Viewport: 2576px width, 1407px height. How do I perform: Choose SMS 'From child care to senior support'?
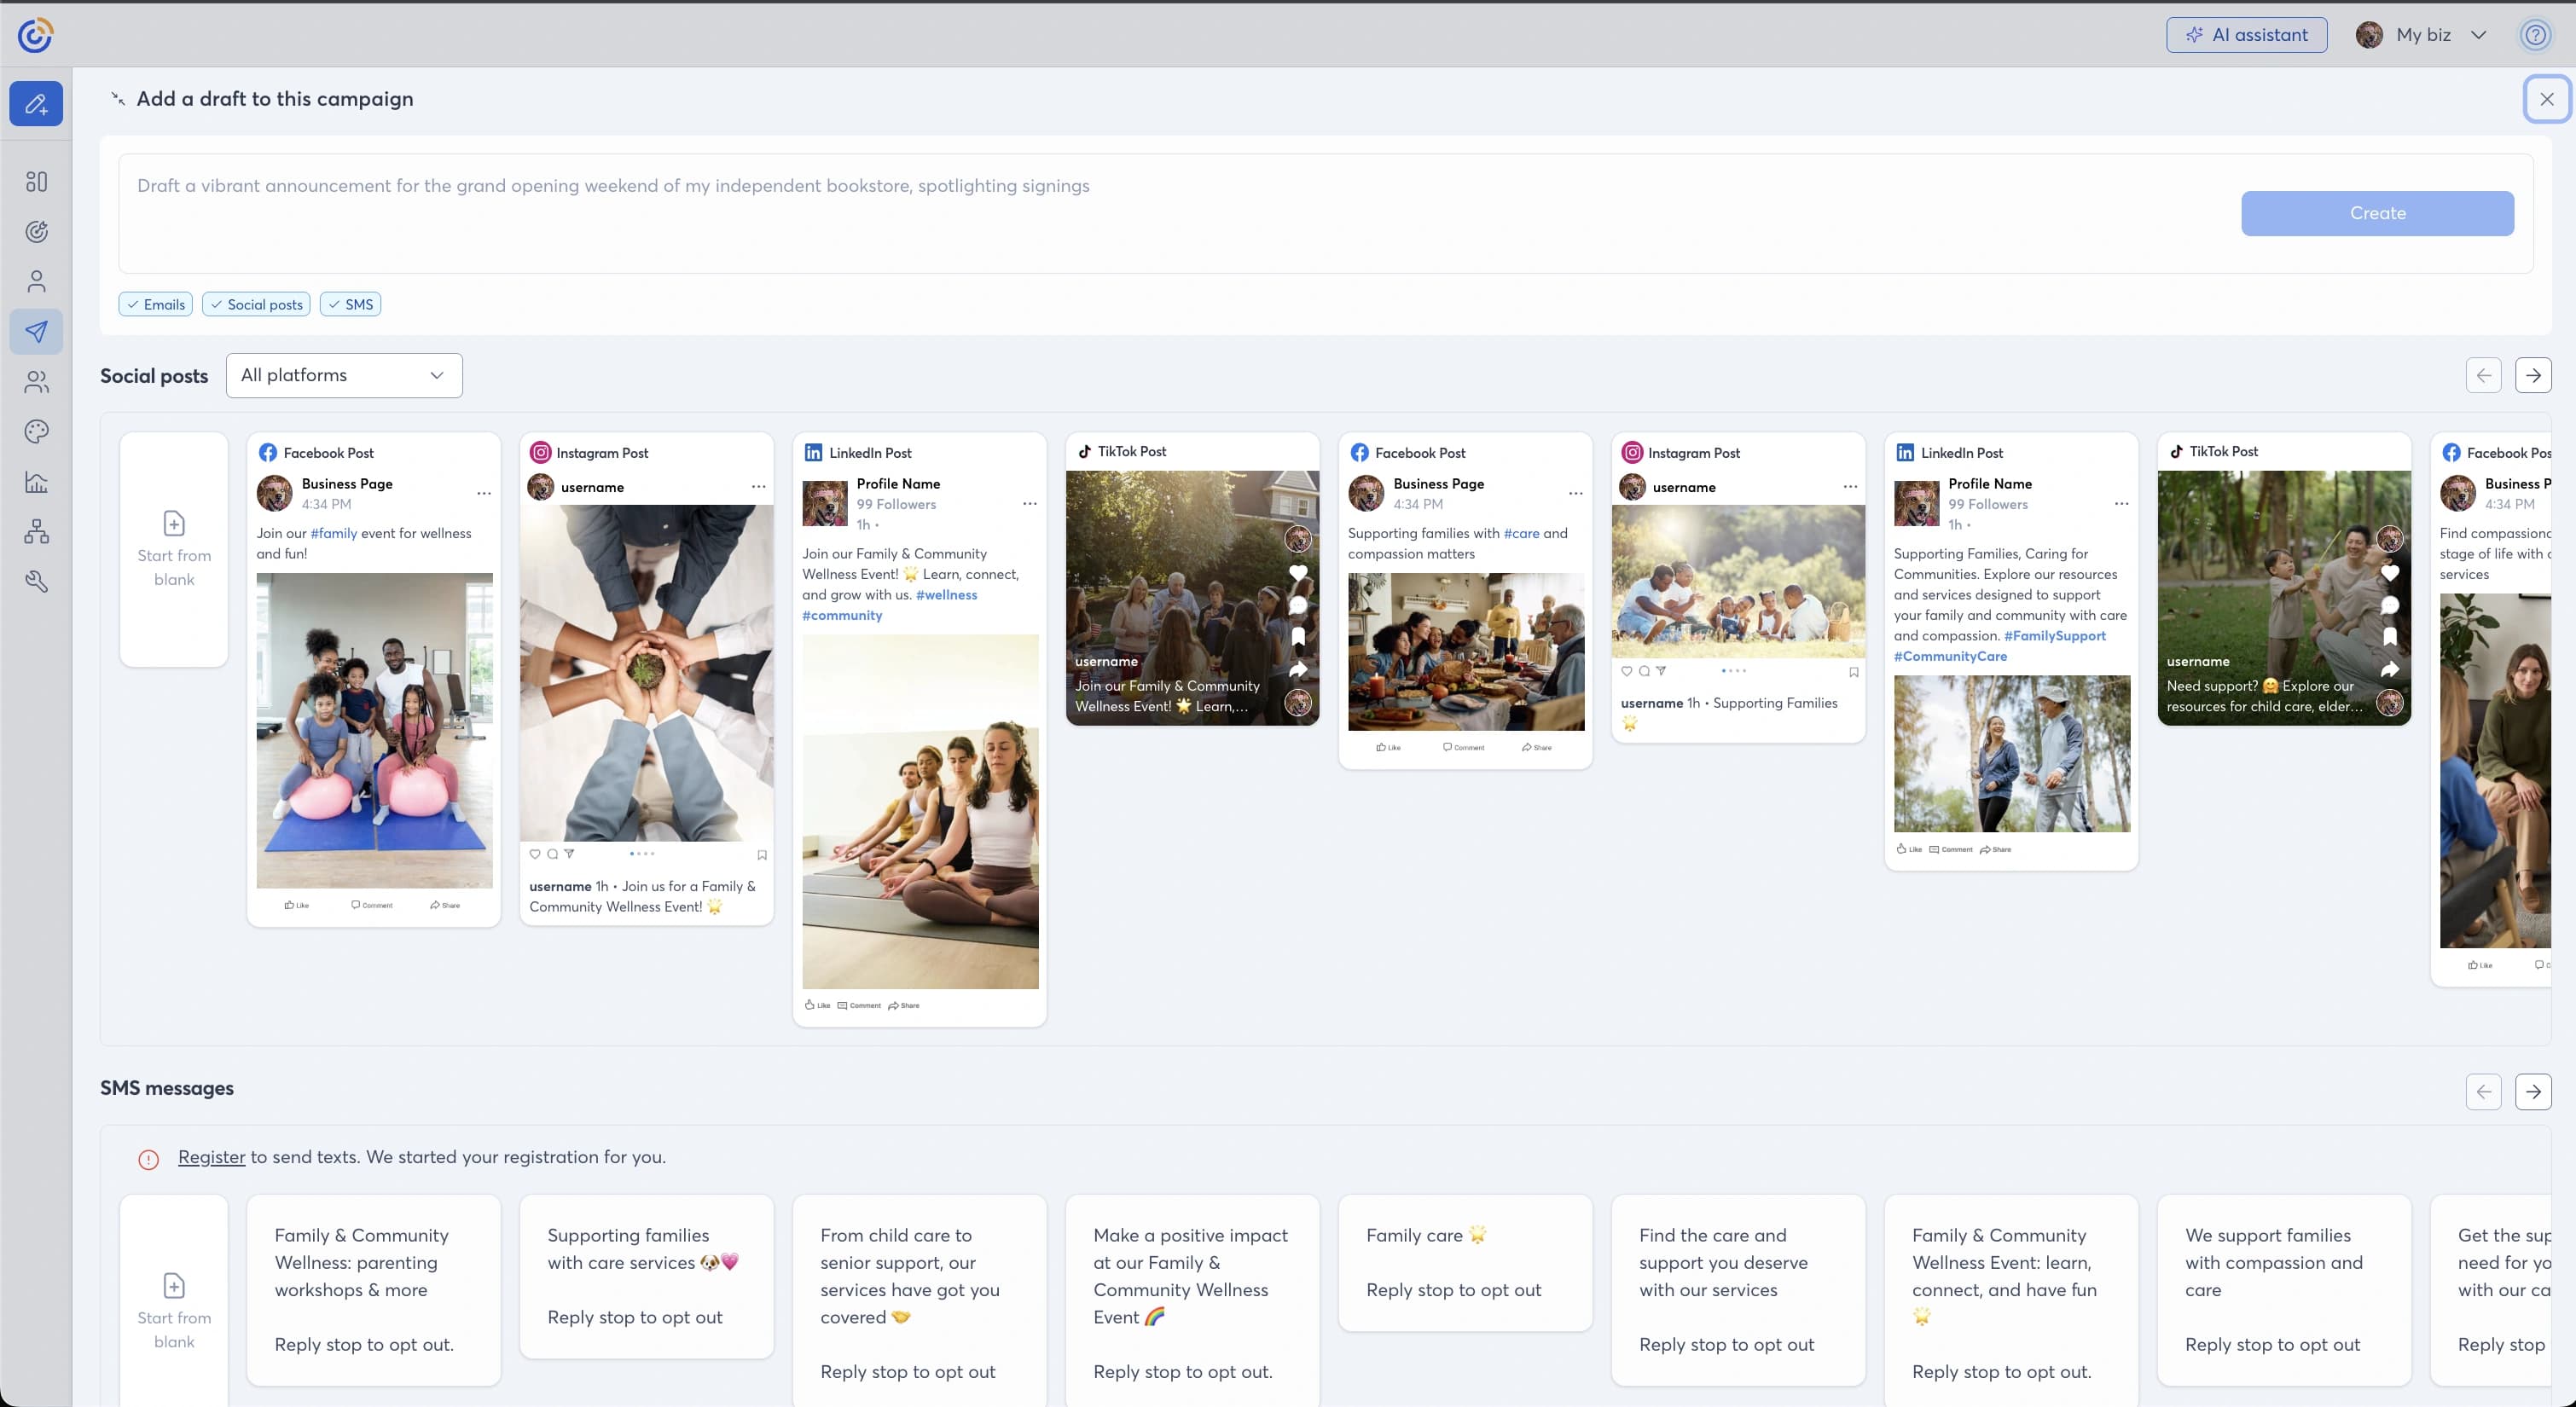(919, 1303)
